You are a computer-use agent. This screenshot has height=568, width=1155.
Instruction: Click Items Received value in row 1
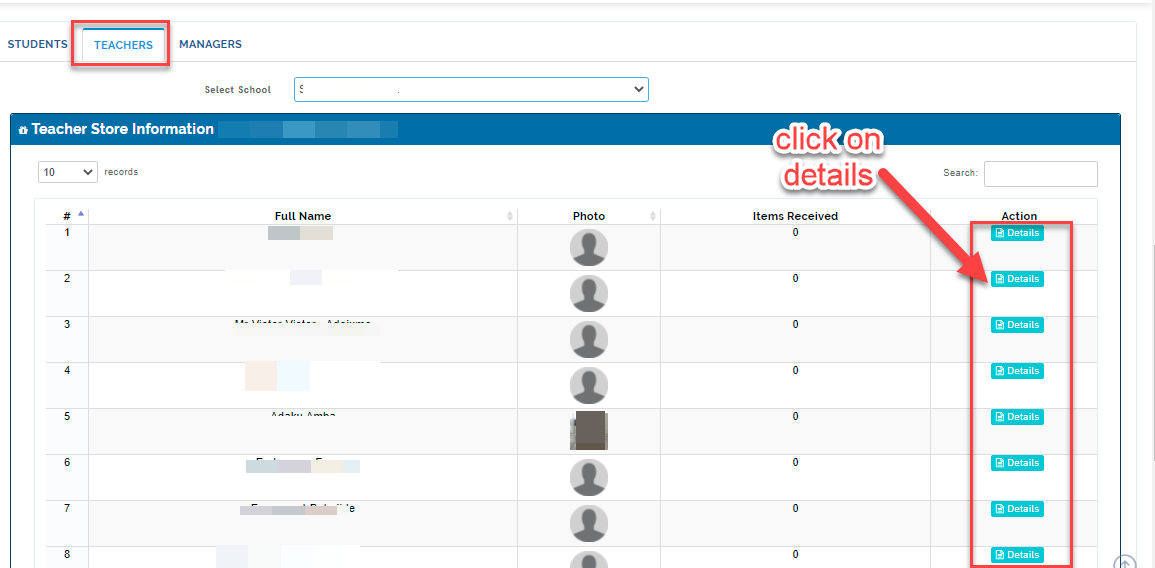point(795,233)
